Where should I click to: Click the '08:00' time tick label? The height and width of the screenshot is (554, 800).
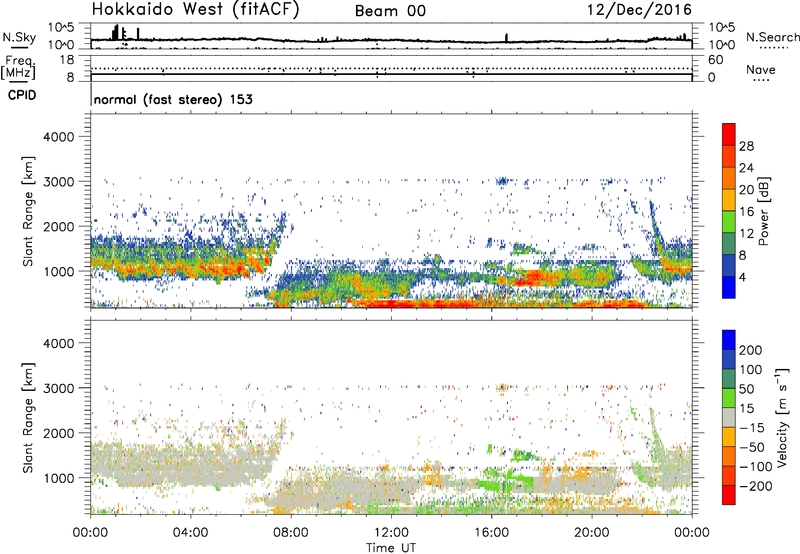[x=291, y=533]
